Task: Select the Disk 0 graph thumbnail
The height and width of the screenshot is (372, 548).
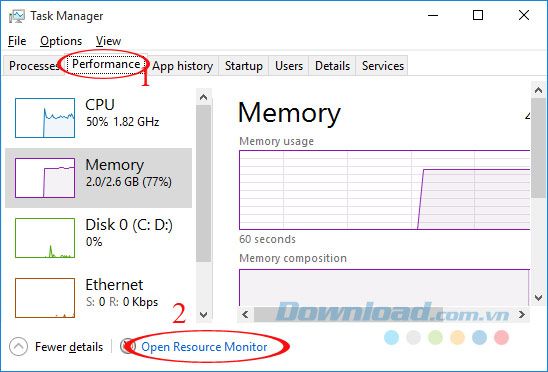Action: coord(45,238)
